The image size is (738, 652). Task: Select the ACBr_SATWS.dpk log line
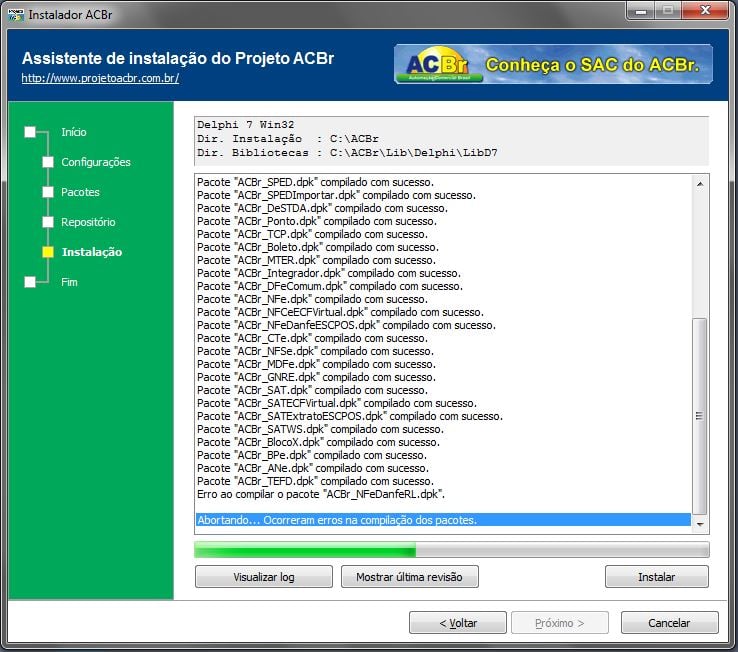[x=320, y=429]
